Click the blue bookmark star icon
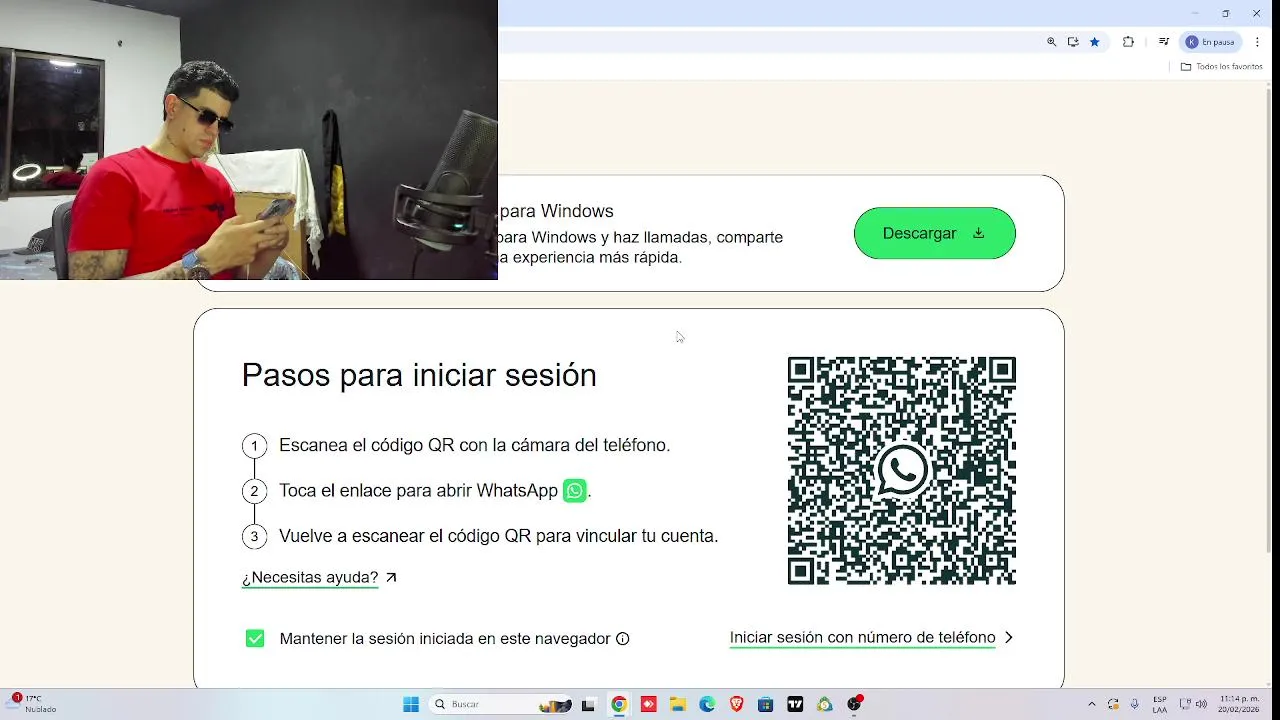The image size is (1280, 720). pyautogui.click(x=1095, y=42)
